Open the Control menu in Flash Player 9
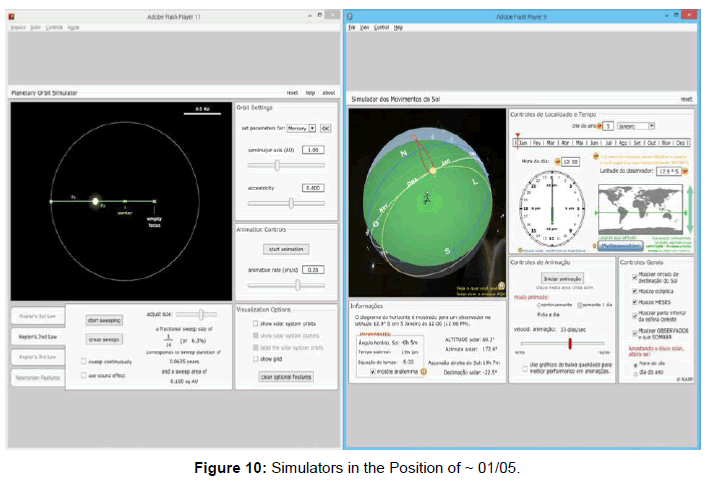This screenshot has height=481, width=712. click(381, 28)
